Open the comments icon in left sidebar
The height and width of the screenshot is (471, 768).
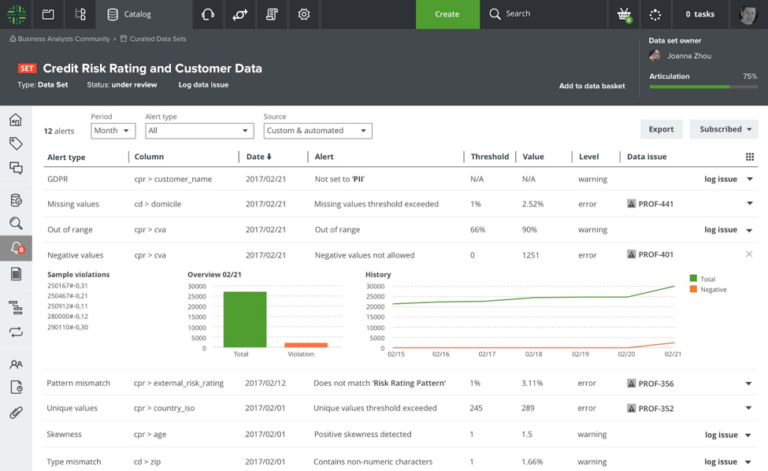click(x=15, y=167)
